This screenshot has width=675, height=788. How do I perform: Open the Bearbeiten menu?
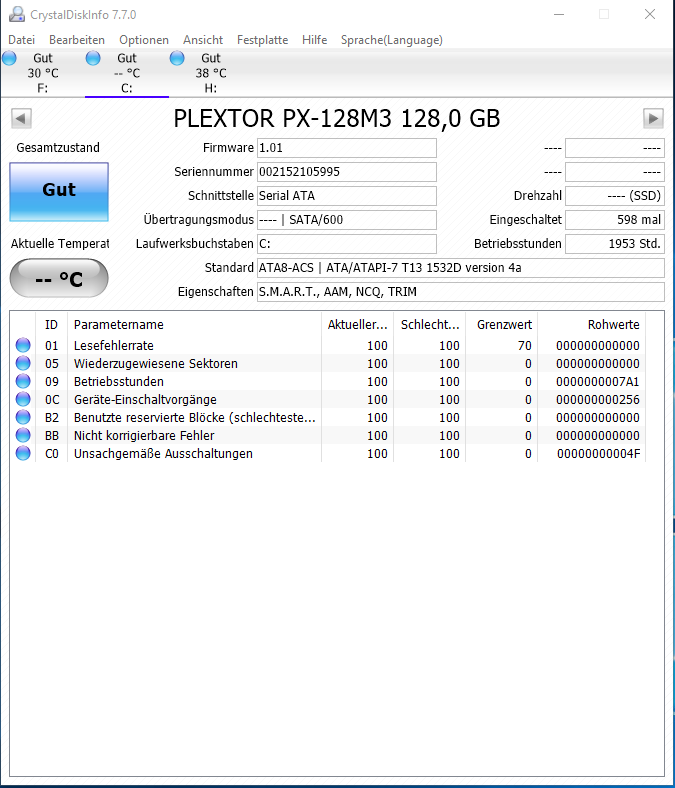77,40
